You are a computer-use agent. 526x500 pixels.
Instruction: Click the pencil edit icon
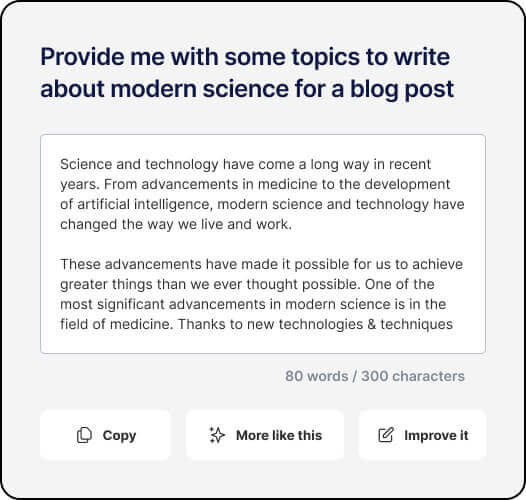click(x=386, y=435)
